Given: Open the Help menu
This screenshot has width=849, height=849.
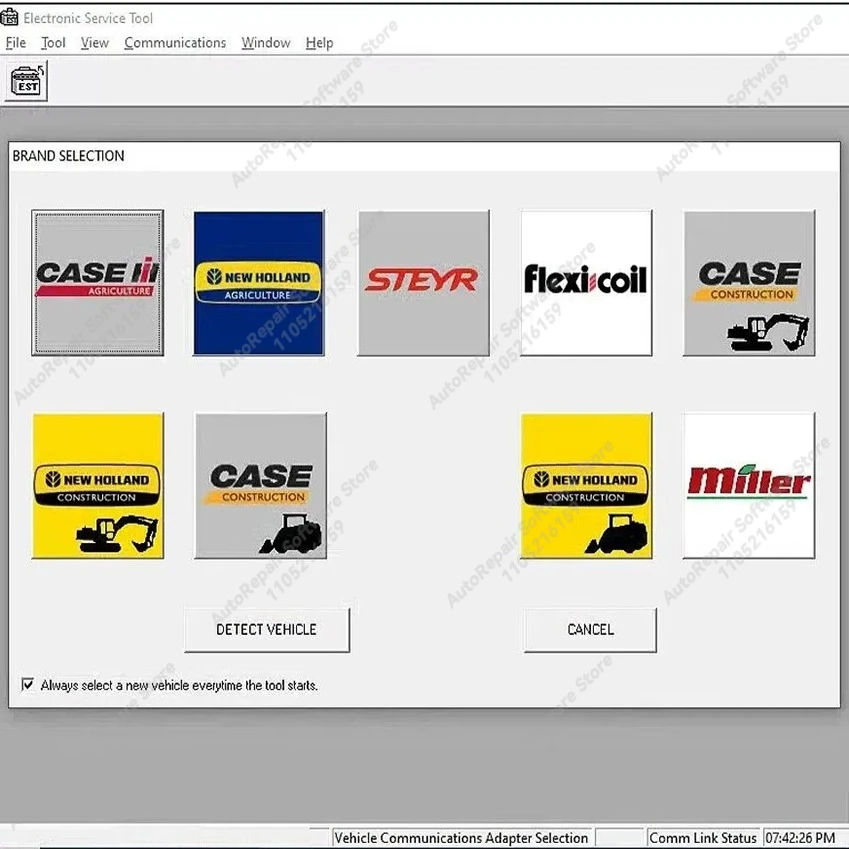Looking at the screenshot, I should coord(319,43).
